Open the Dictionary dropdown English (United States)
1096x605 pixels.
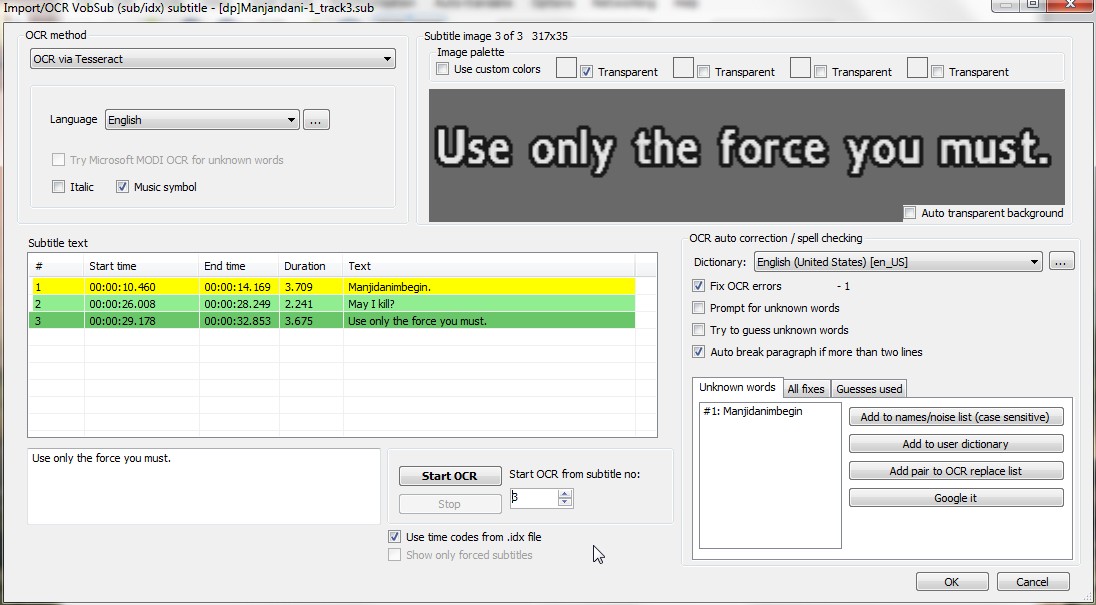897,263
